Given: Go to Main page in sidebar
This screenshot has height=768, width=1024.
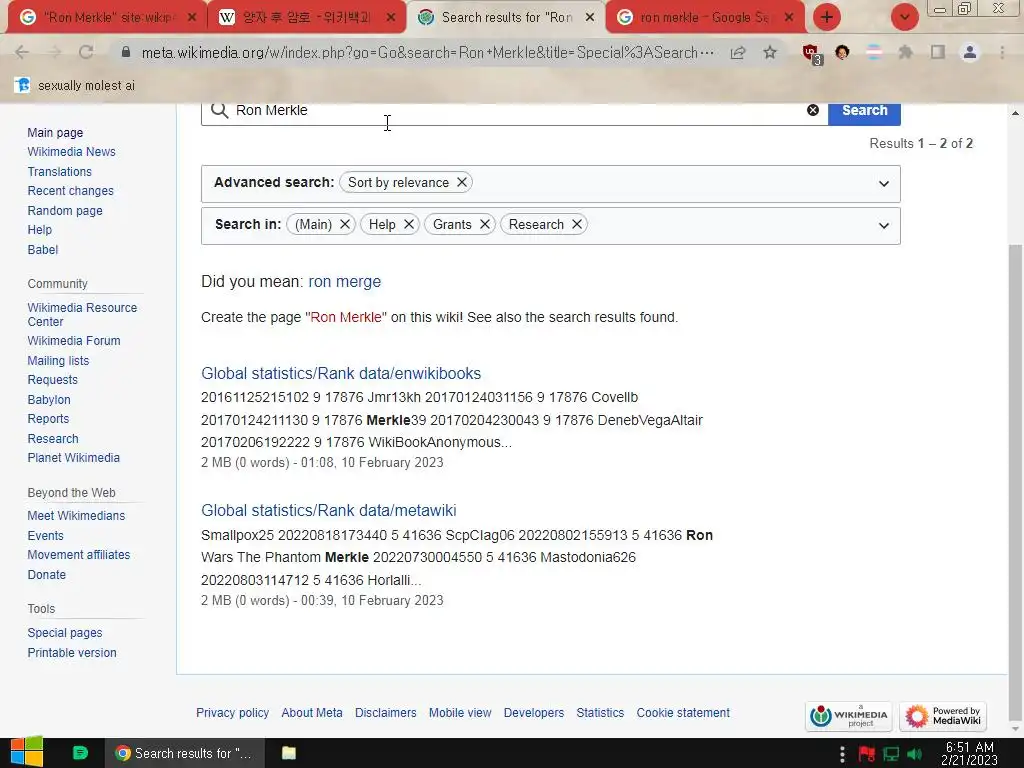Looking at the screenshot, I should [x=55, y=133].
